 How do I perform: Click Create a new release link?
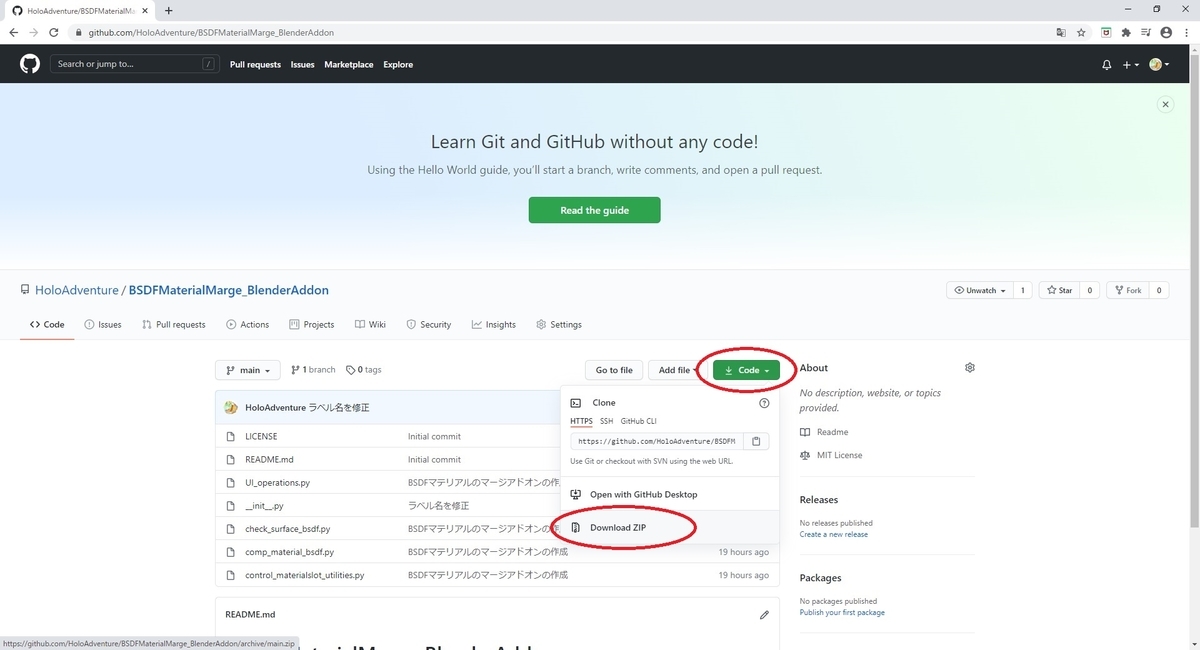(x=834, y=534)
